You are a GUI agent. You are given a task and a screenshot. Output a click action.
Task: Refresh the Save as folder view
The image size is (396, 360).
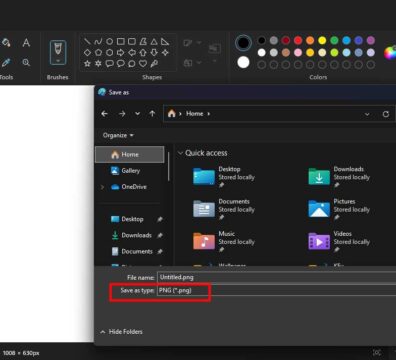click(x=386, y=114)
